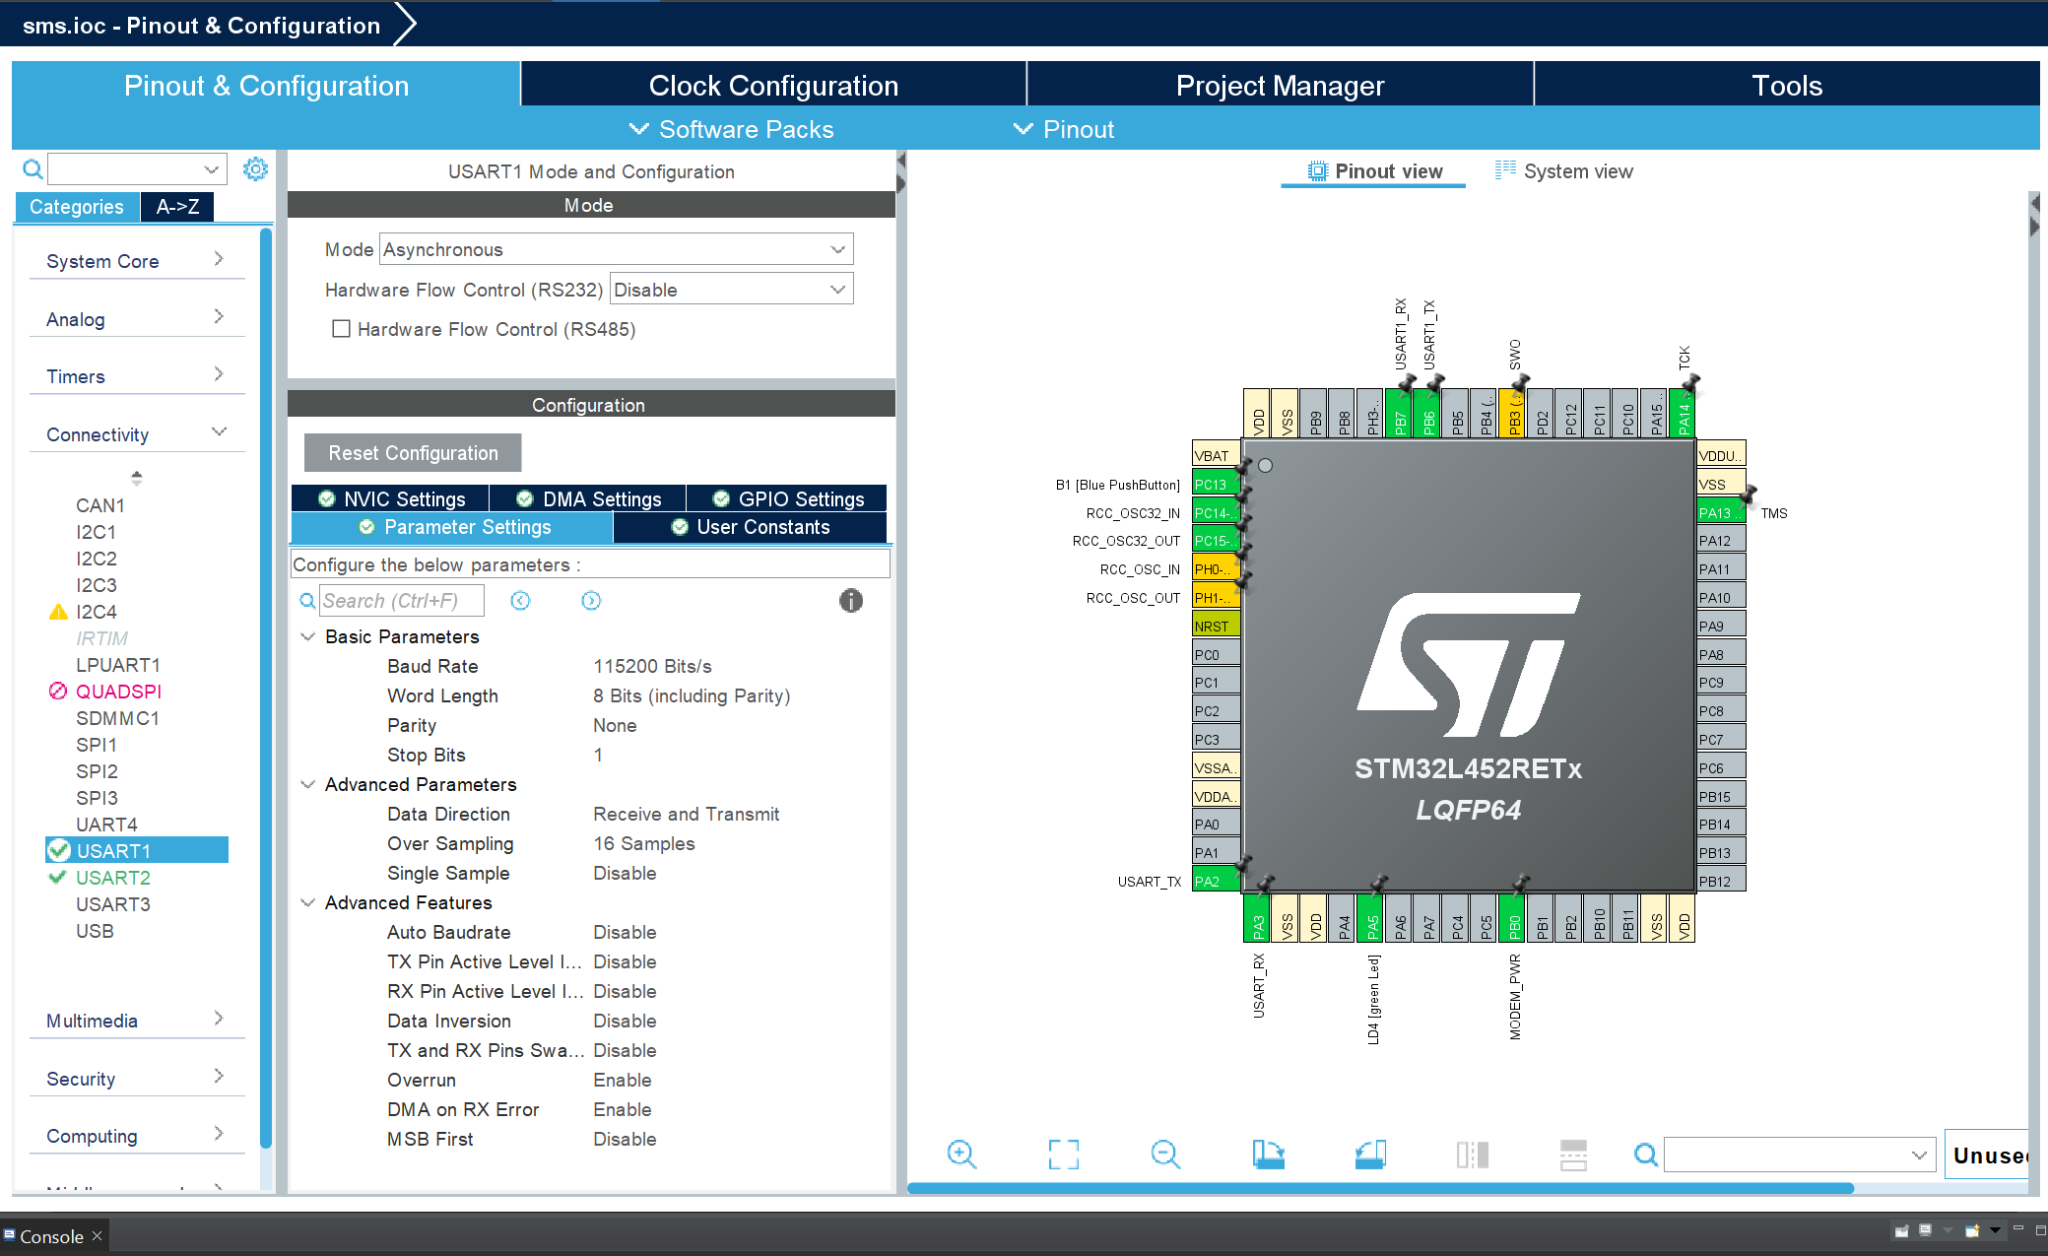Click the zoom out pinout icon
This screenshot has width=2048, height=1256.
(x=1166, y=1154)
